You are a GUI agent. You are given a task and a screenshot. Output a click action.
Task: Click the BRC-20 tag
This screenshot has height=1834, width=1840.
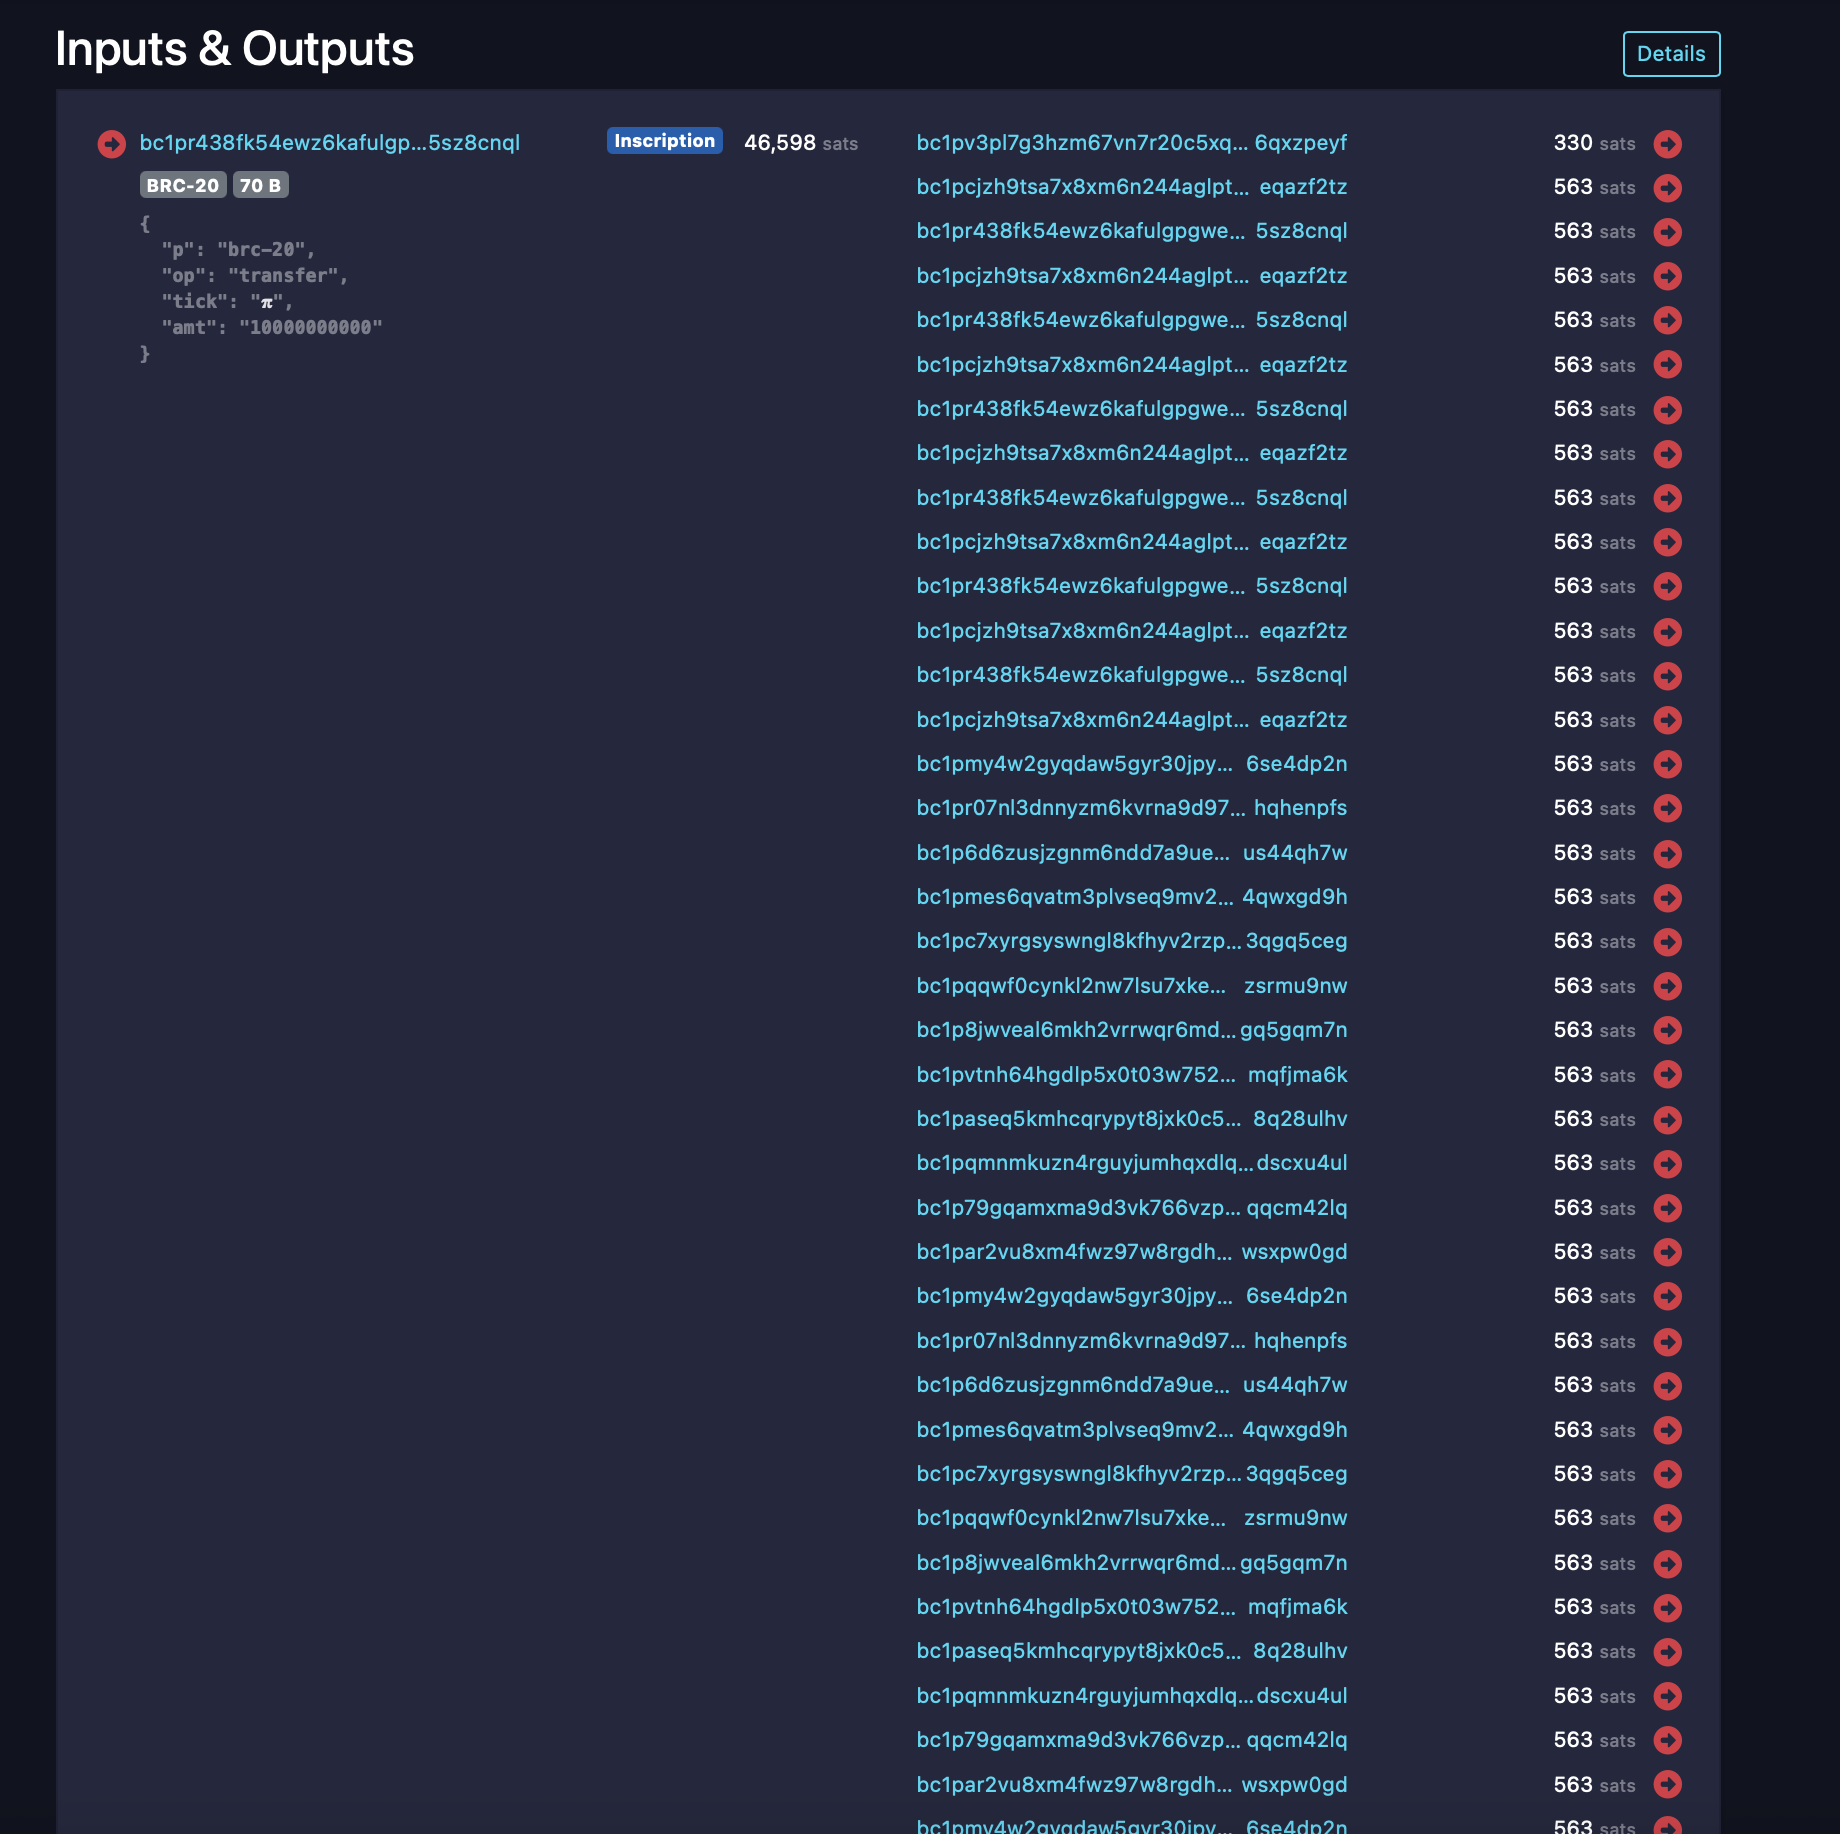(x=183, y=185)
